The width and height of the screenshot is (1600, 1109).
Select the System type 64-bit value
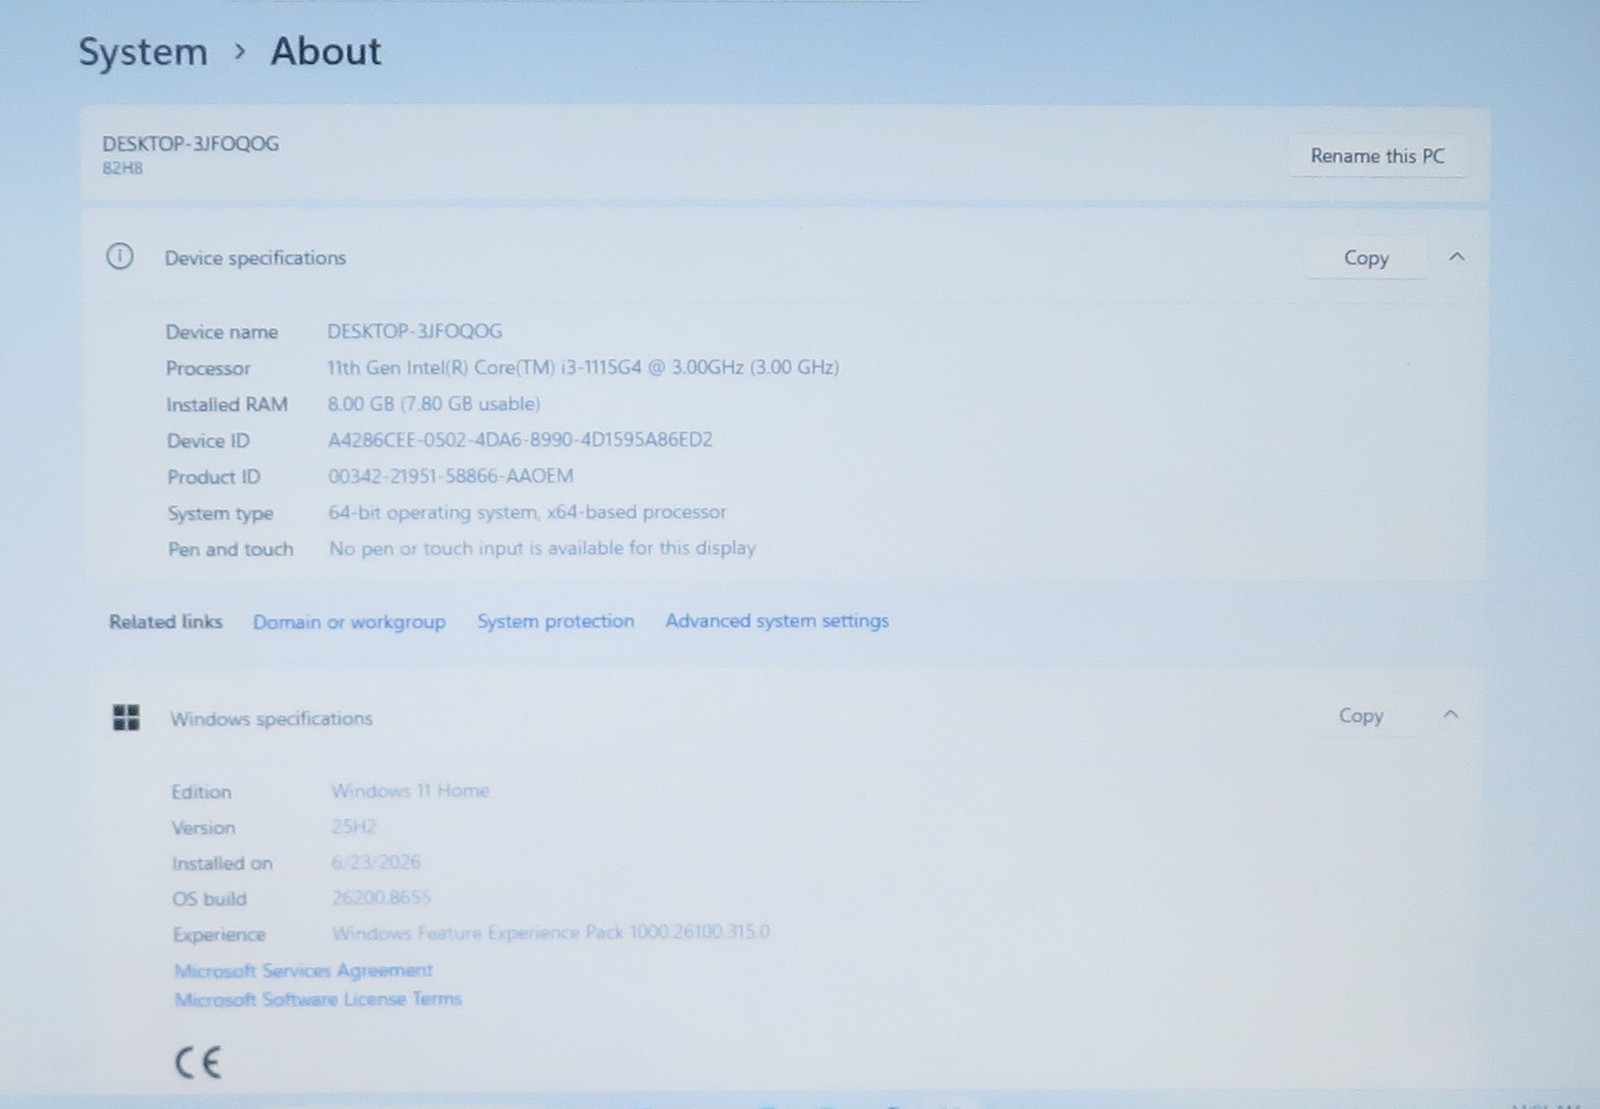pyautogui.click(x=527, y=512)
